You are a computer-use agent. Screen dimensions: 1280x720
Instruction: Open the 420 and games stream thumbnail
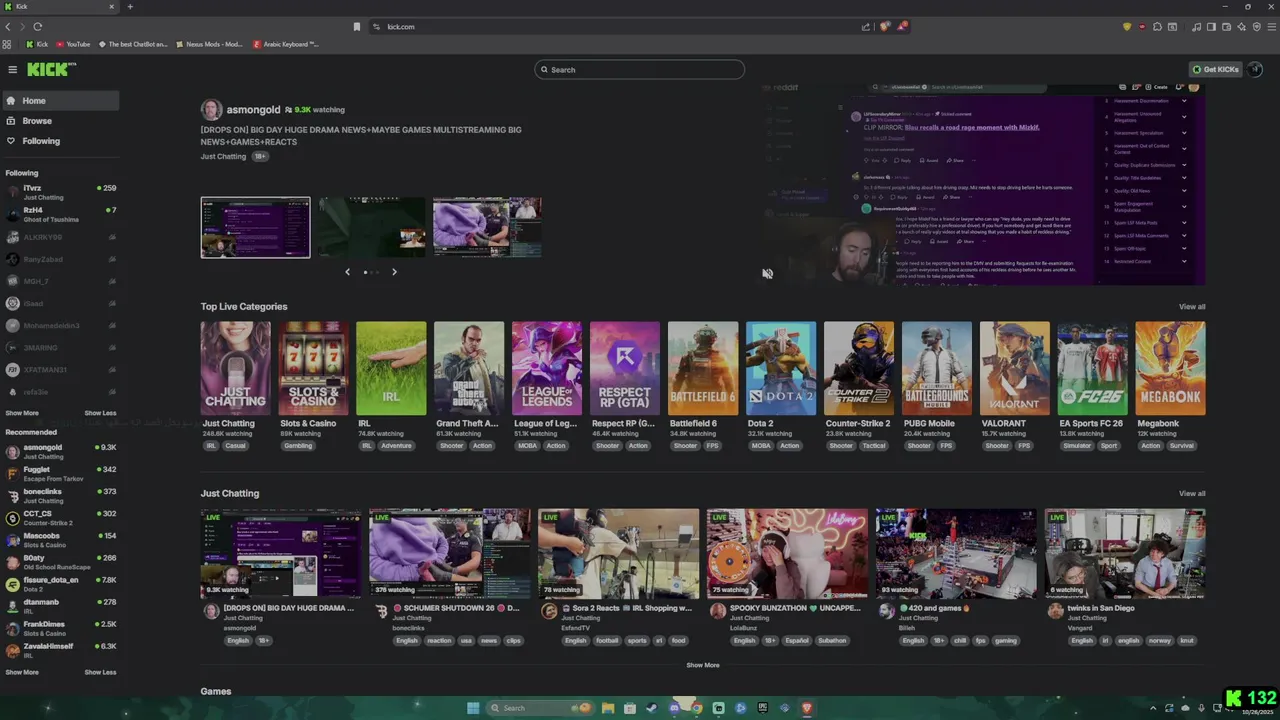coord(956,554)
